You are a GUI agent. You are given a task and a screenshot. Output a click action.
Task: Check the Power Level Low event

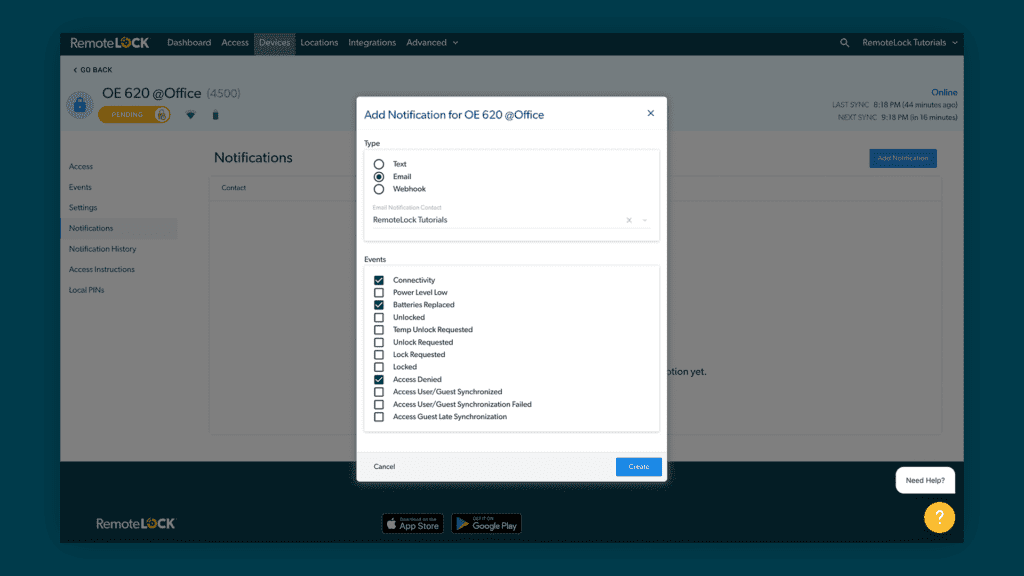pyautogui.click(x=379, y=293)
